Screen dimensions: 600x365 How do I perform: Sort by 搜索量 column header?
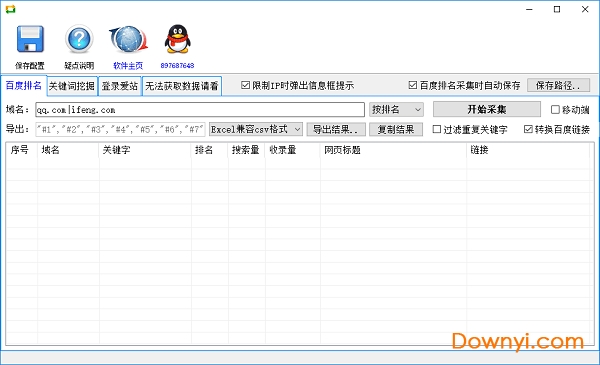coord(246,150)
